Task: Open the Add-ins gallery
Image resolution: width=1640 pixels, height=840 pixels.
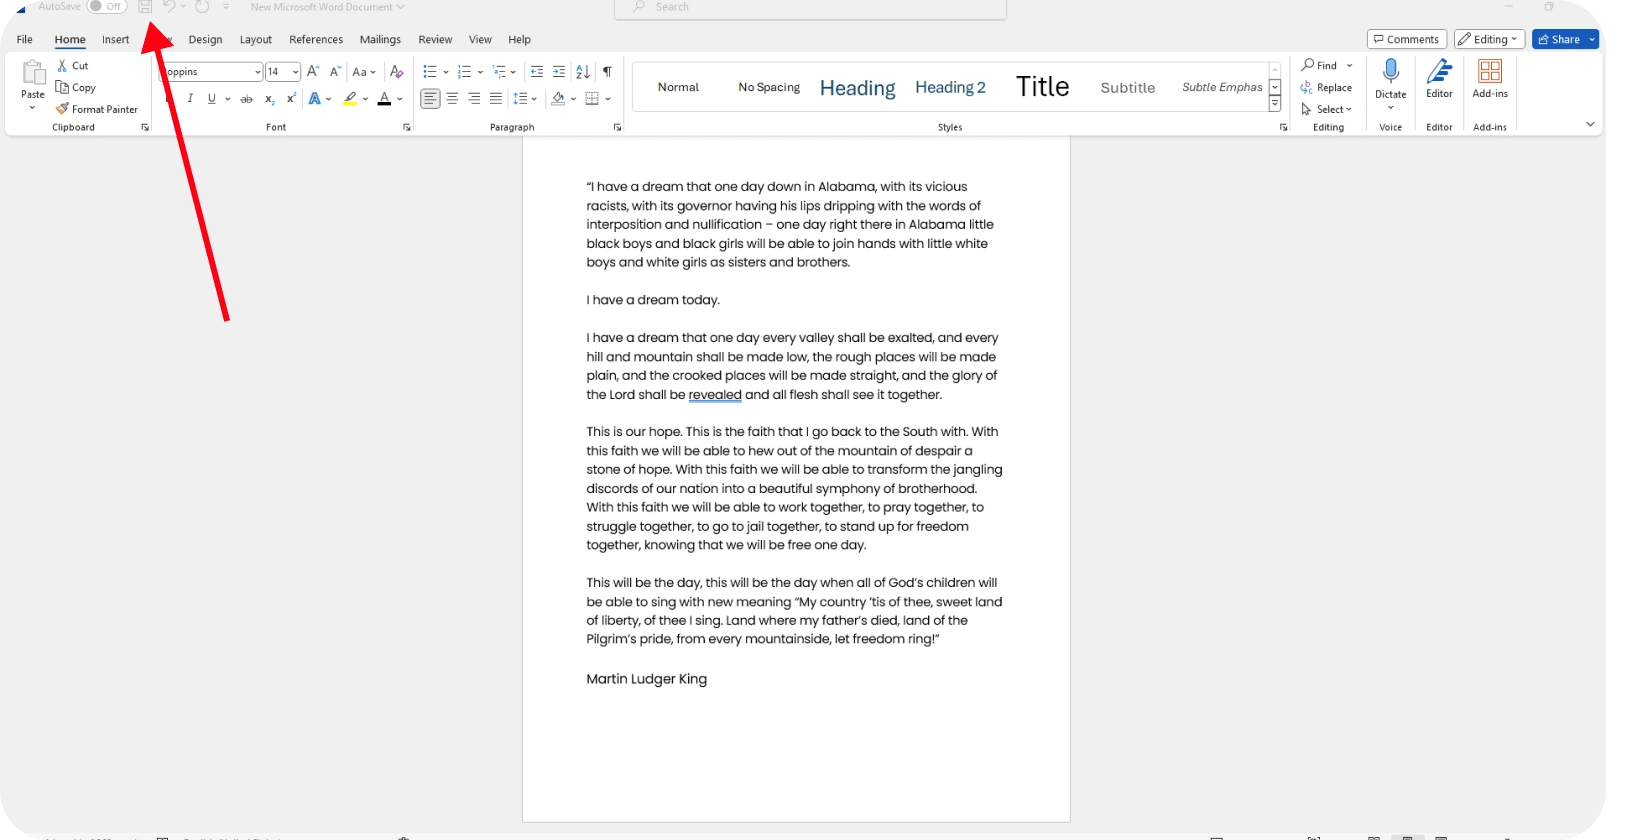Action: [1489, 79]
